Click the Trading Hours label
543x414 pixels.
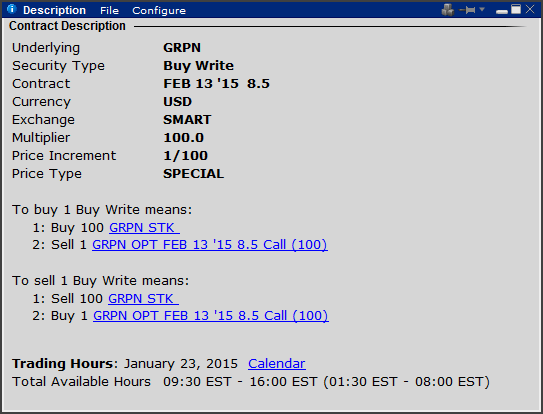[x=64, y=364]
